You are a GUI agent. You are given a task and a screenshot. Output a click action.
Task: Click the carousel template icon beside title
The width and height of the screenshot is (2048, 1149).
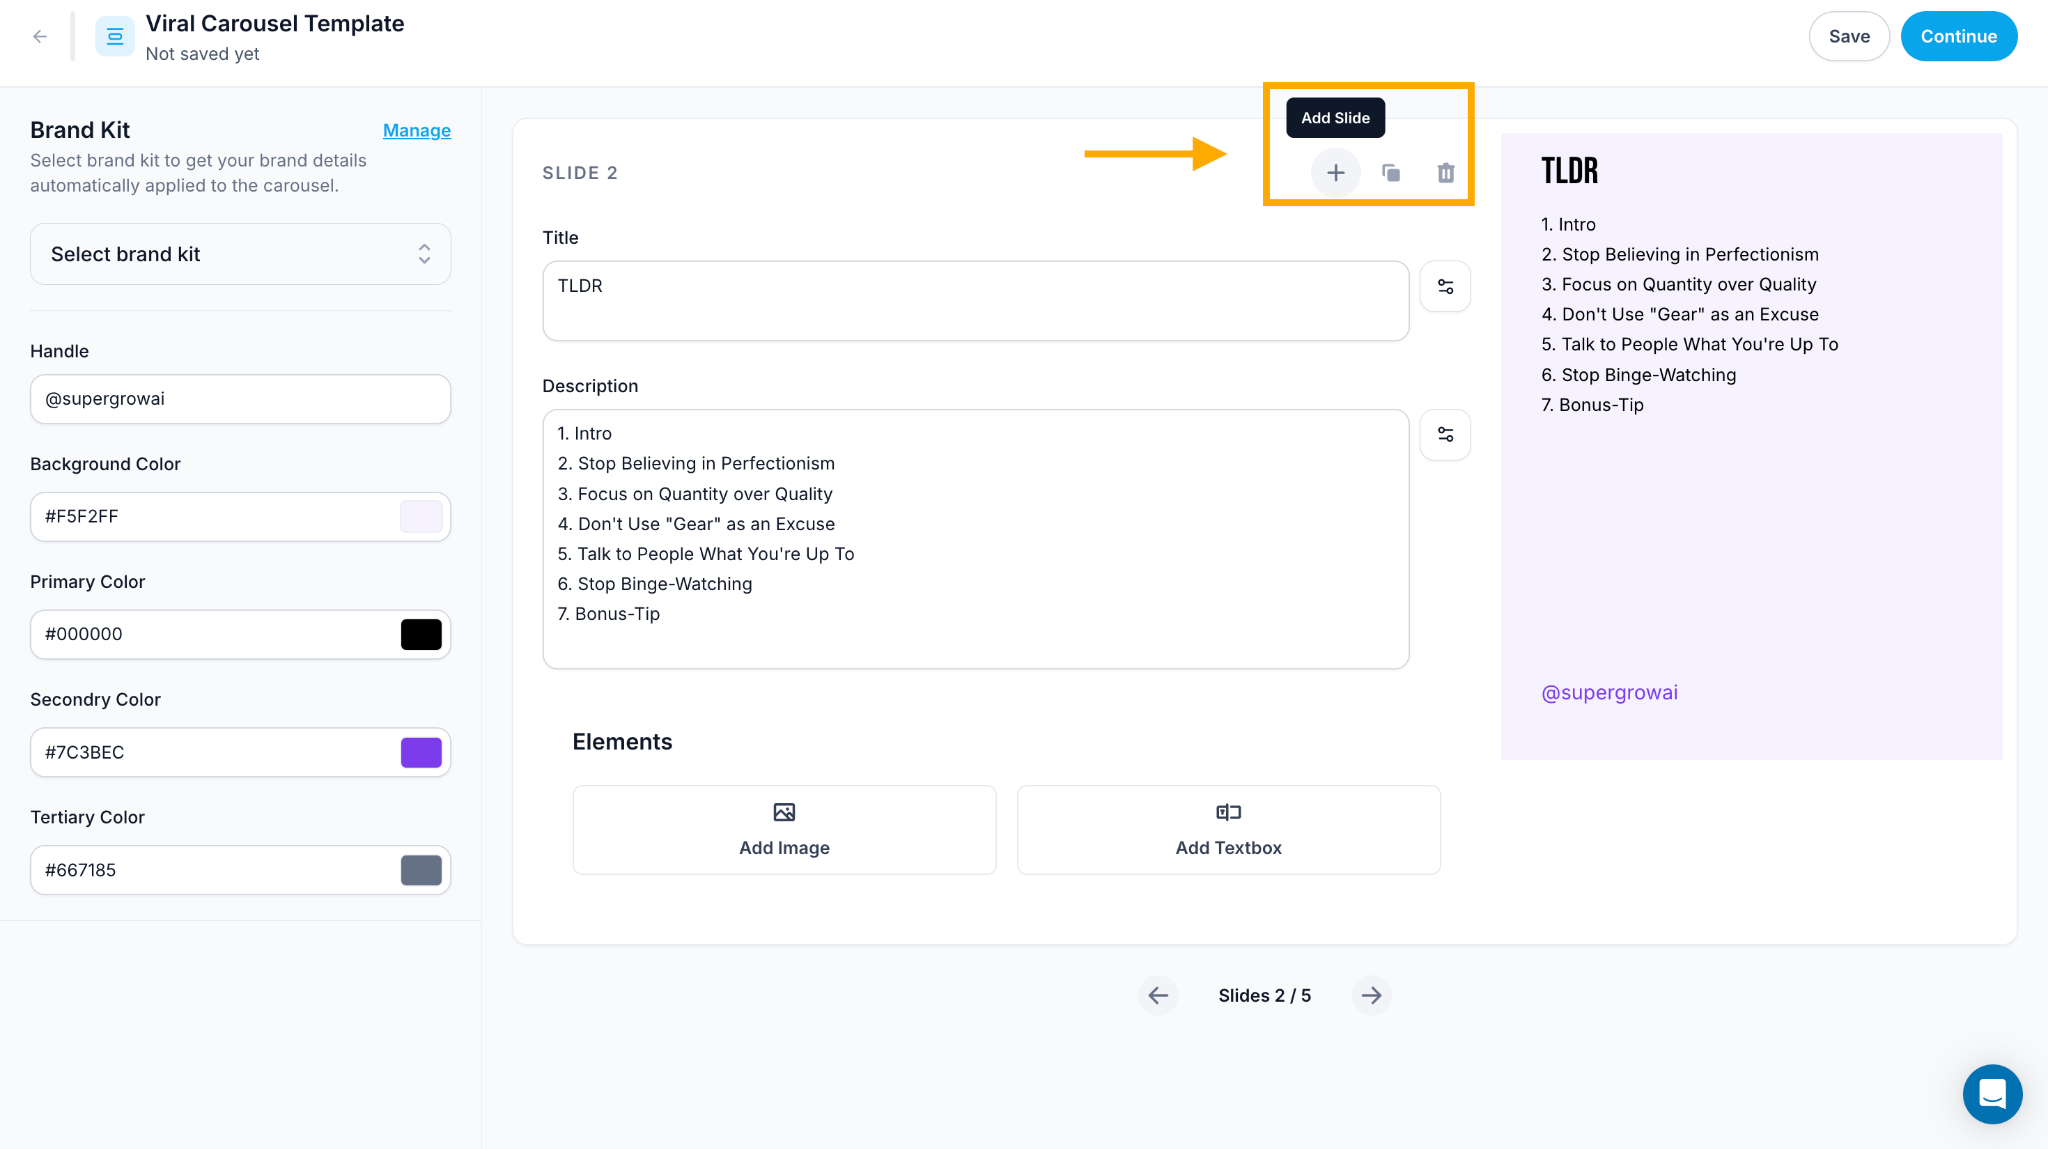(115, 37)
